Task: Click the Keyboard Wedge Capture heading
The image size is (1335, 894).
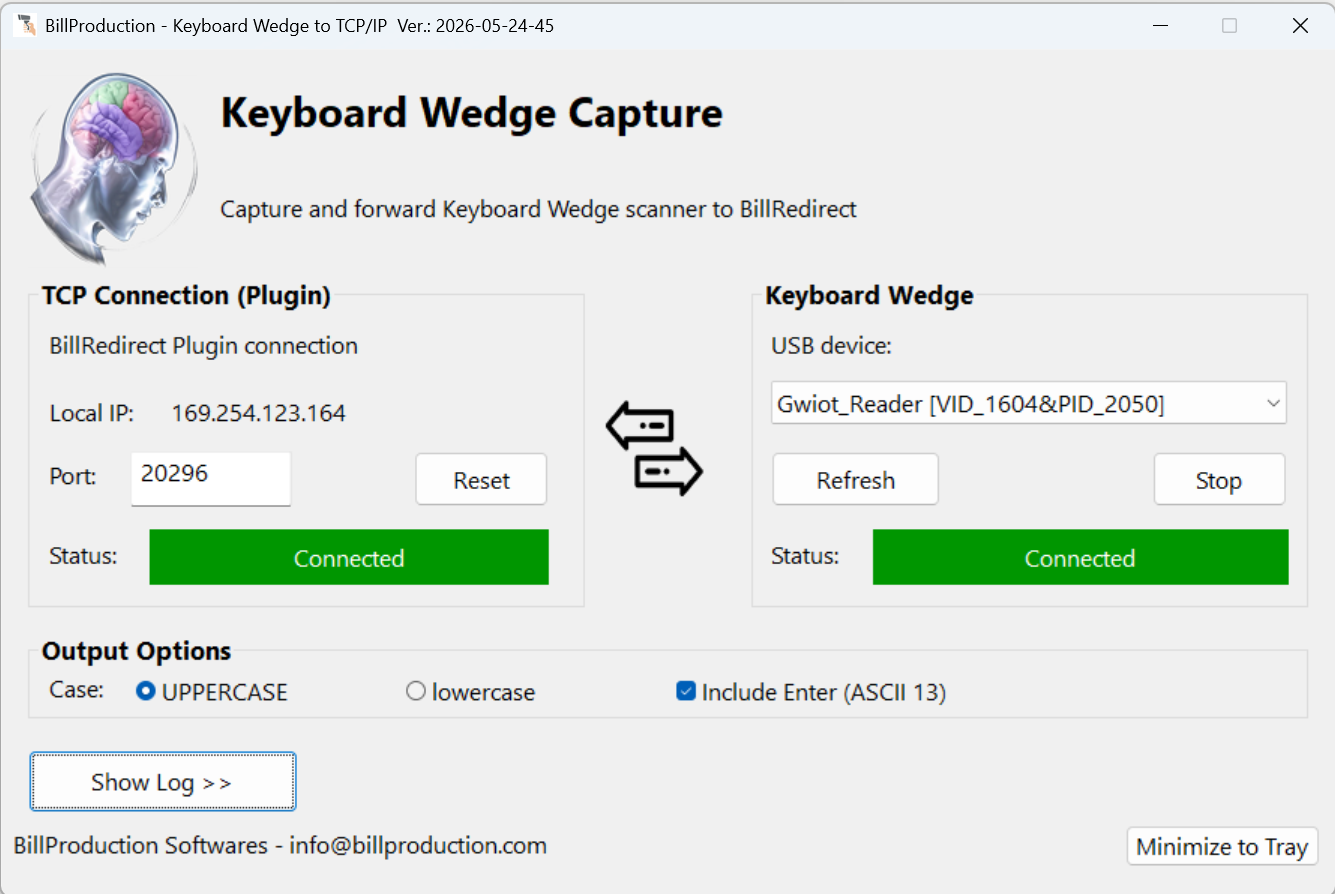Action: pyautogui.click(x=472, y=113)
